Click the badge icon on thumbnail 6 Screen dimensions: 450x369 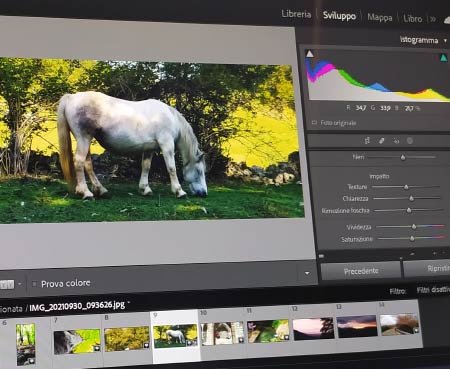tap(31, 361)
